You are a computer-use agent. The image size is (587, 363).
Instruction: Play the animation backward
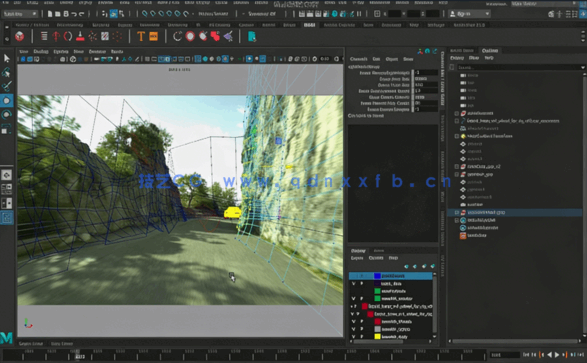[549, 354]
